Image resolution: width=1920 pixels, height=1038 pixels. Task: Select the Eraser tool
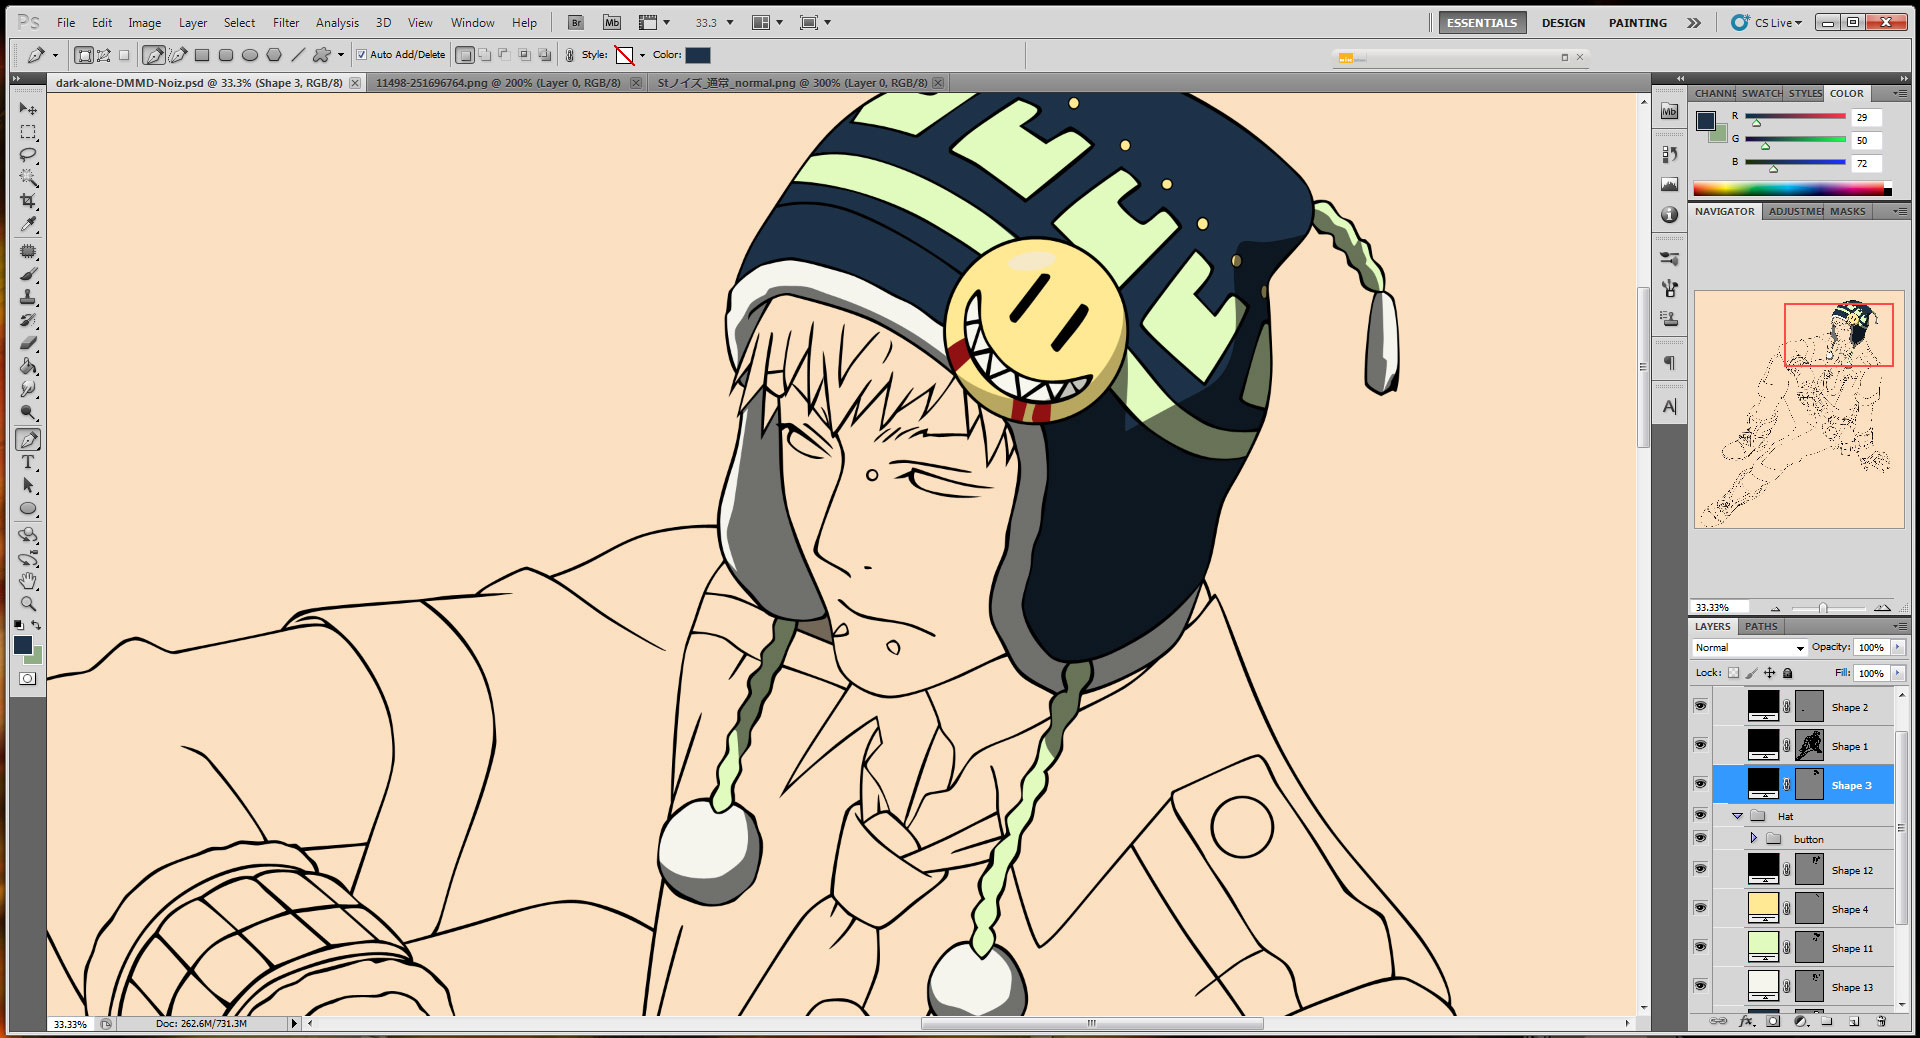(x=28, y=343)
